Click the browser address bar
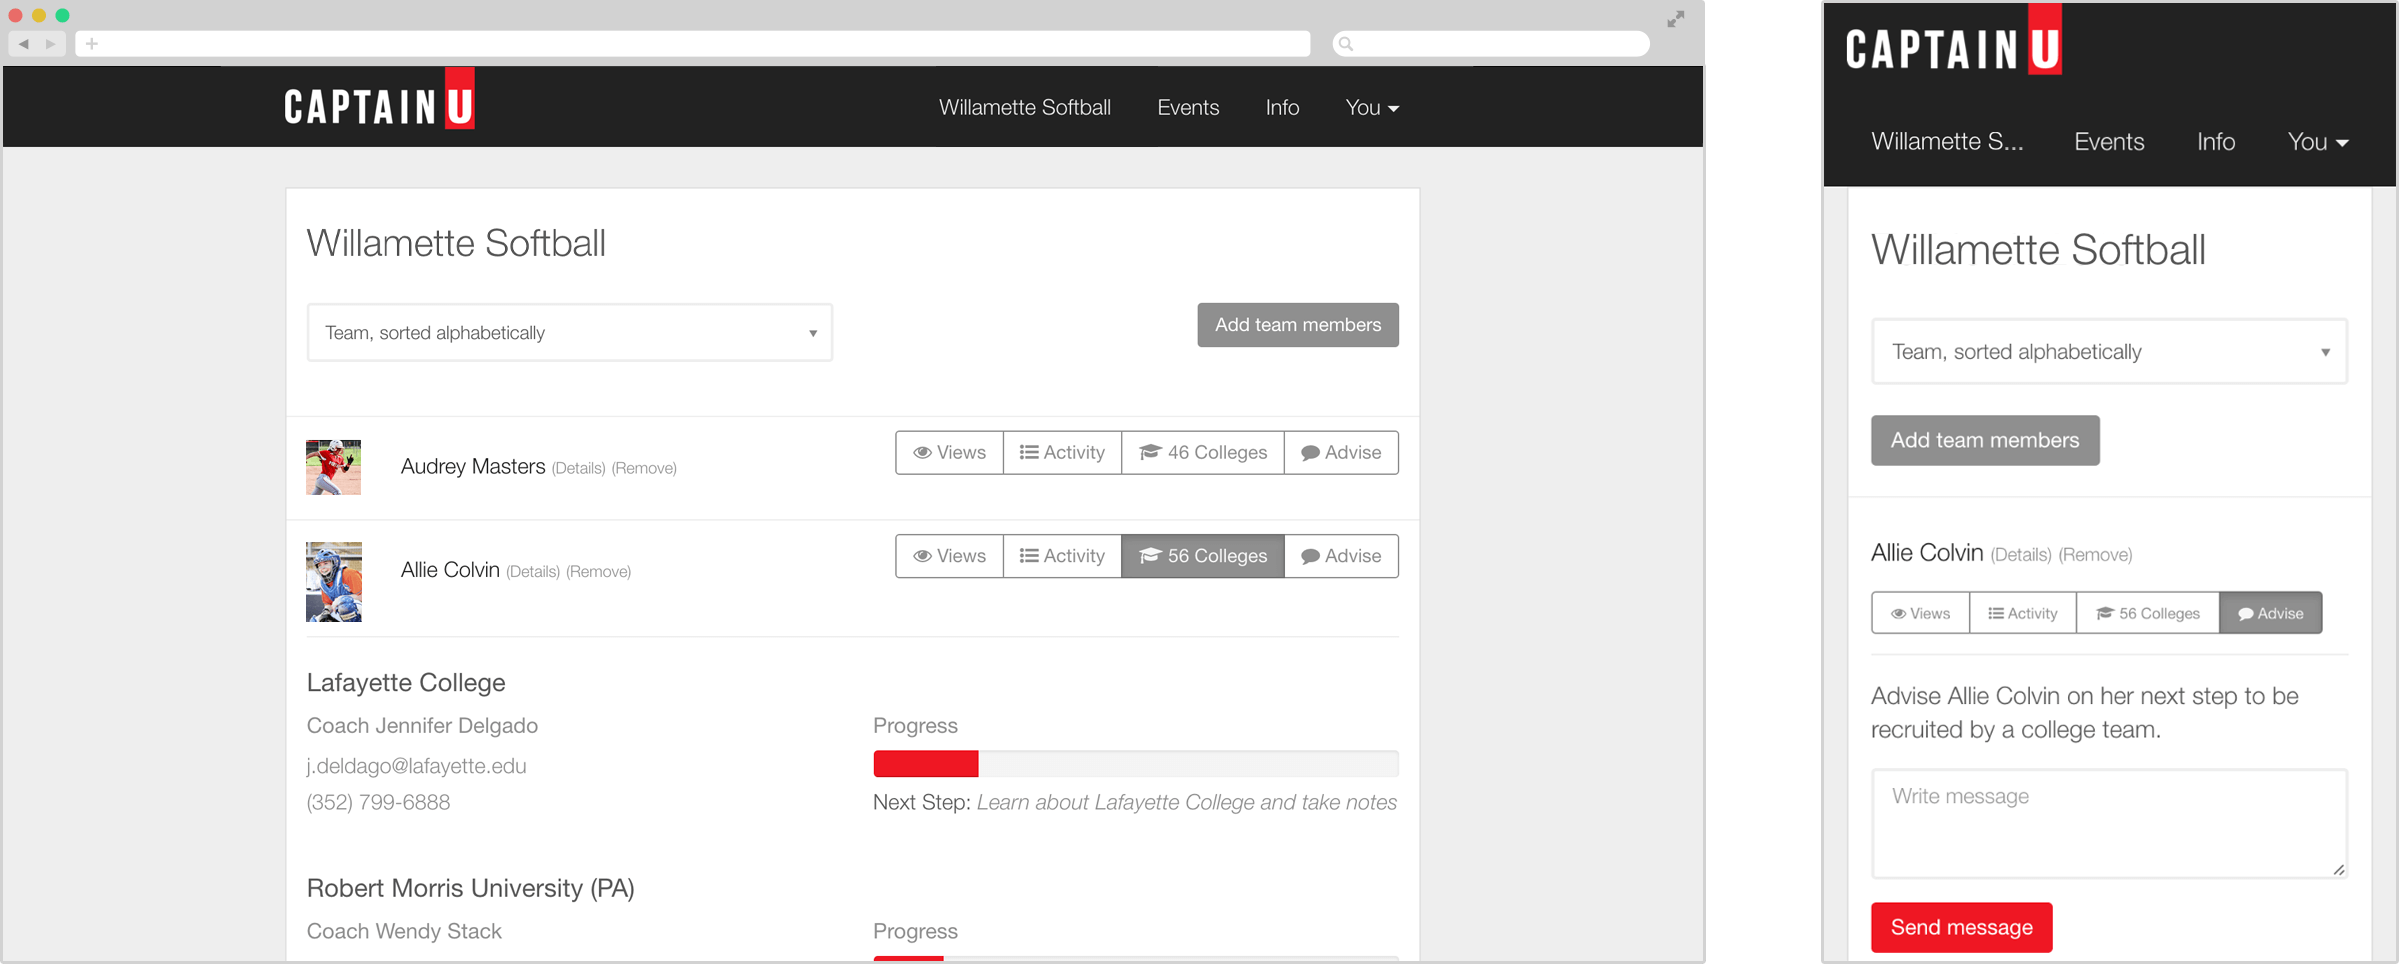The width and height of the screenshot is (2399, 964). click(x=693, y=44)
